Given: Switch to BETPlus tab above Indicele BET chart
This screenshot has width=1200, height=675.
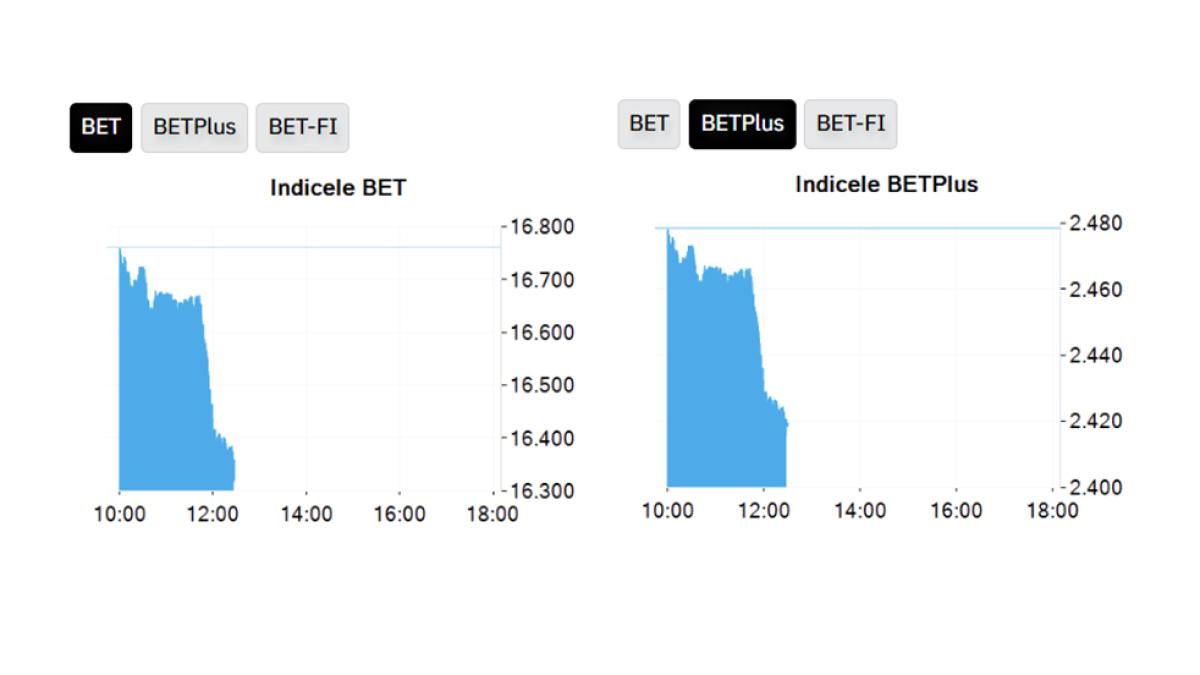Looking at the screenshot, I should 194,128.
